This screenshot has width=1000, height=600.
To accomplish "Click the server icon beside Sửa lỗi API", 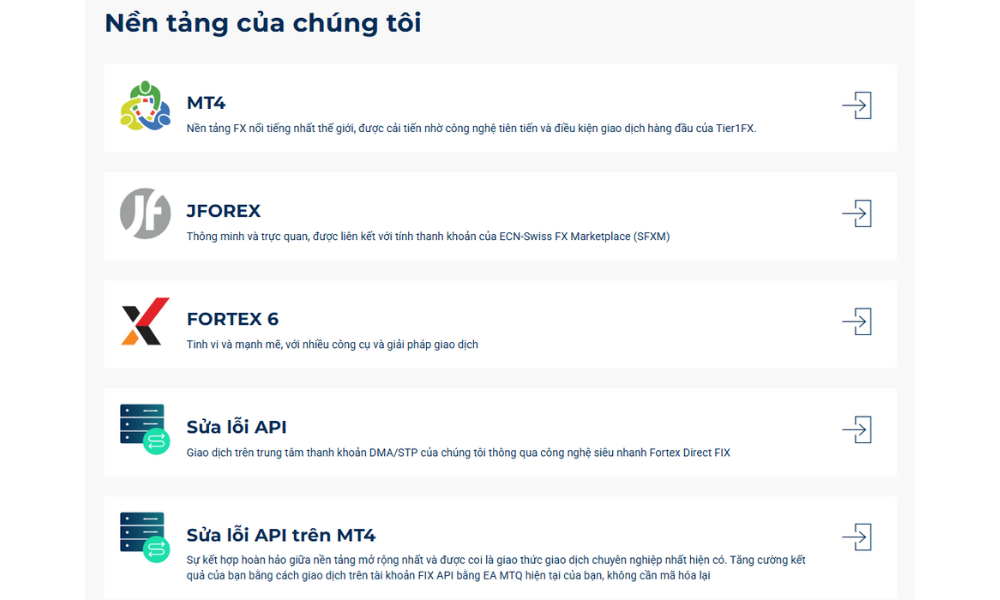I will tap(145, 429).
